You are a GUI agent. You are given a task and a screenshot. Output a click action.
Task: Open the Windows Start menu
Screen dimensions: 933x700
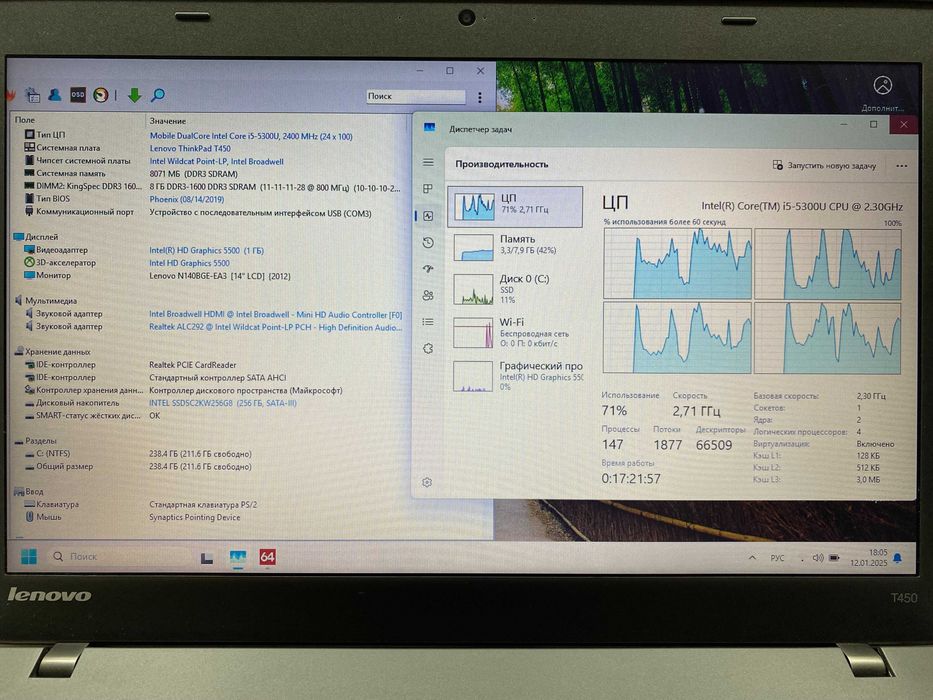pos(29,557)
